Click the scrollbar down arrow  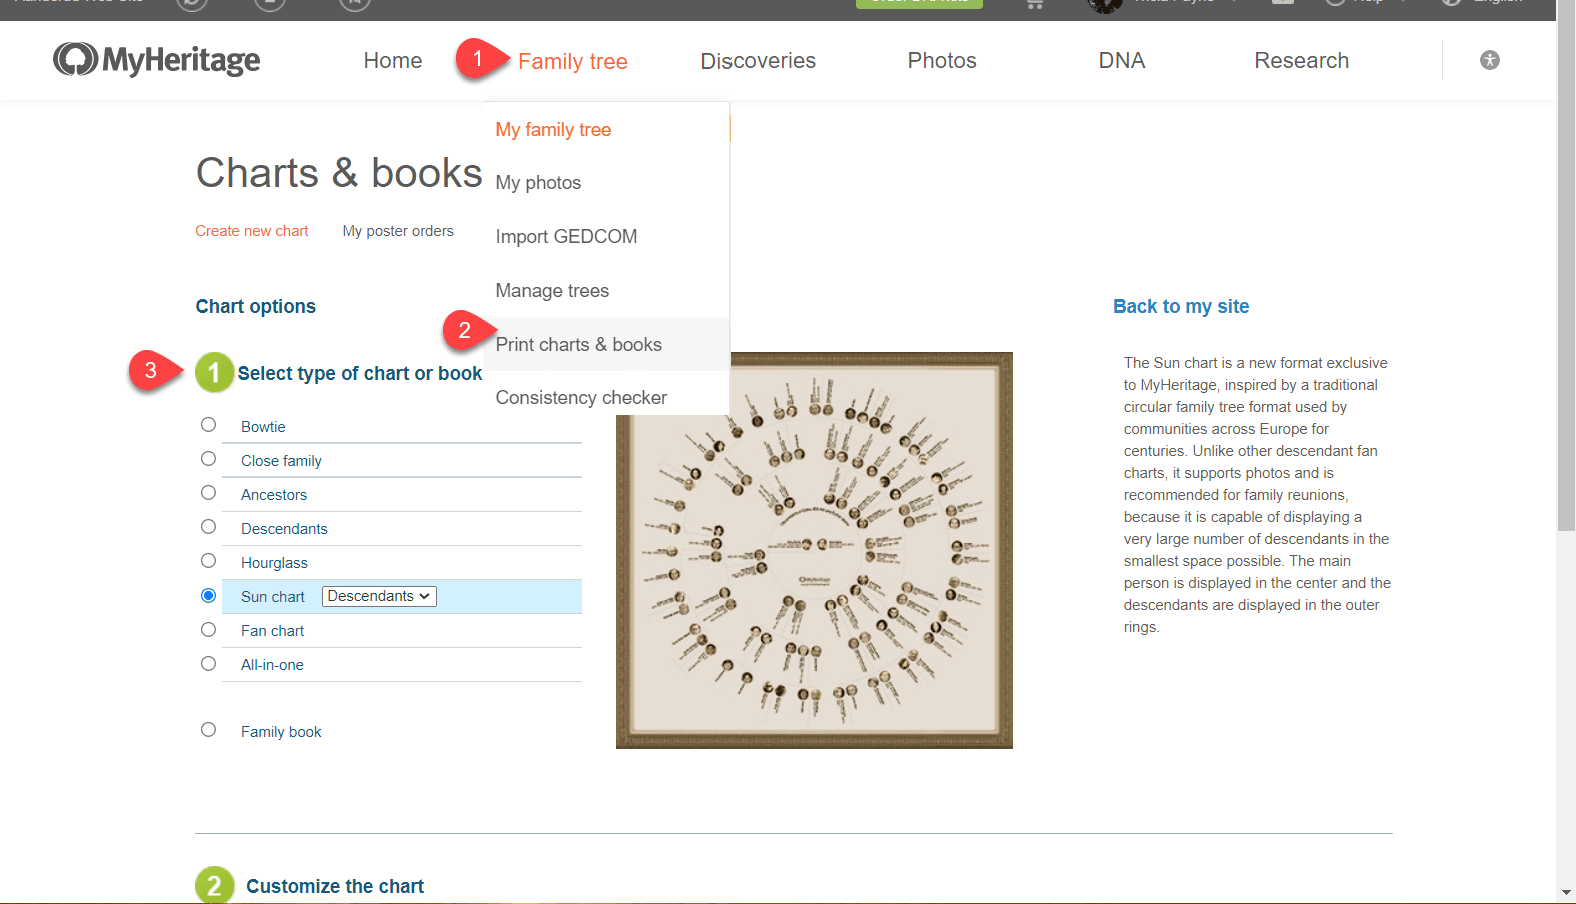coord(1566,892)
